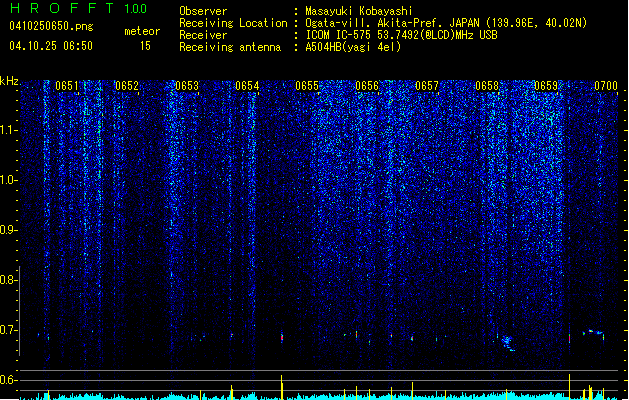The image size is (629, 400).
Task: Select the version number 1.0.0
Action: coord(135,8)
